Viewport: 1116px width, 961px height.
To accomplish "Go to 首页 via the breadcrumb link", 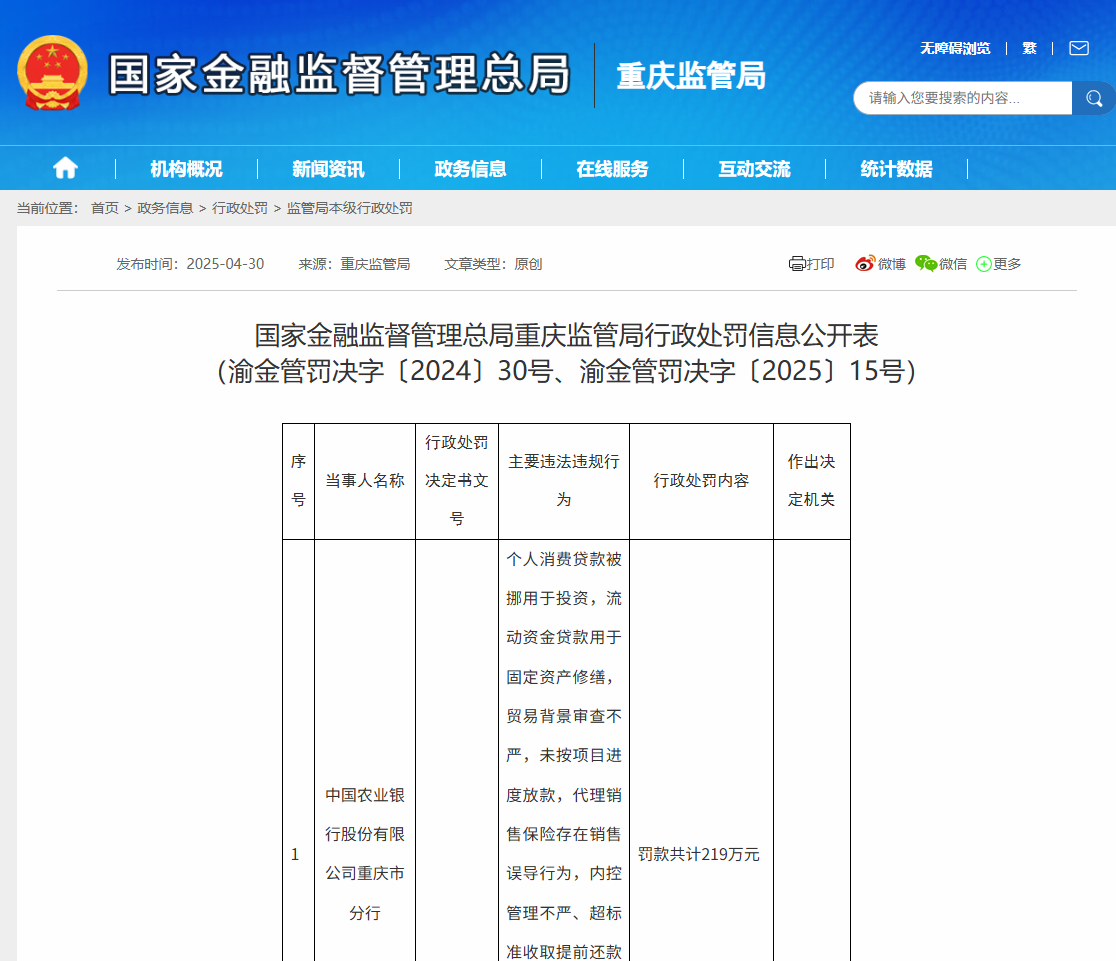I will click(x=106, y=208).
